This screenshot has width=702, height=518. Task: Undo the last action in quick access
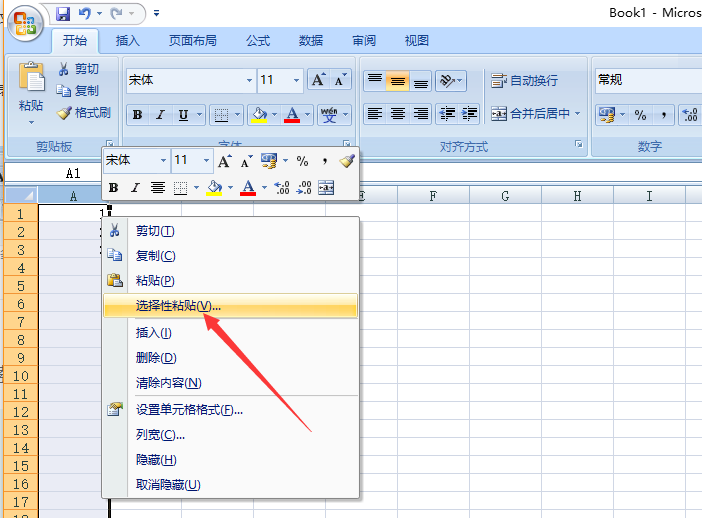click(x=85, y=14)
